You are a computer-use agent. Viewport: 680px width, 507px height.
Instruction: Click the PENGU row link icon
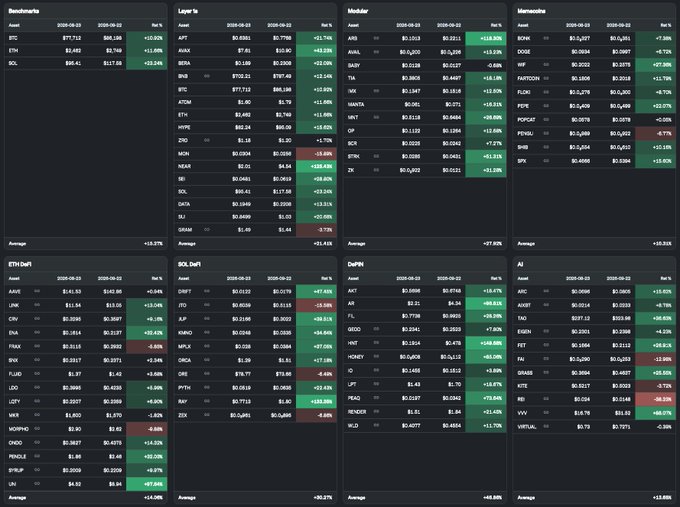pos(546,133)
